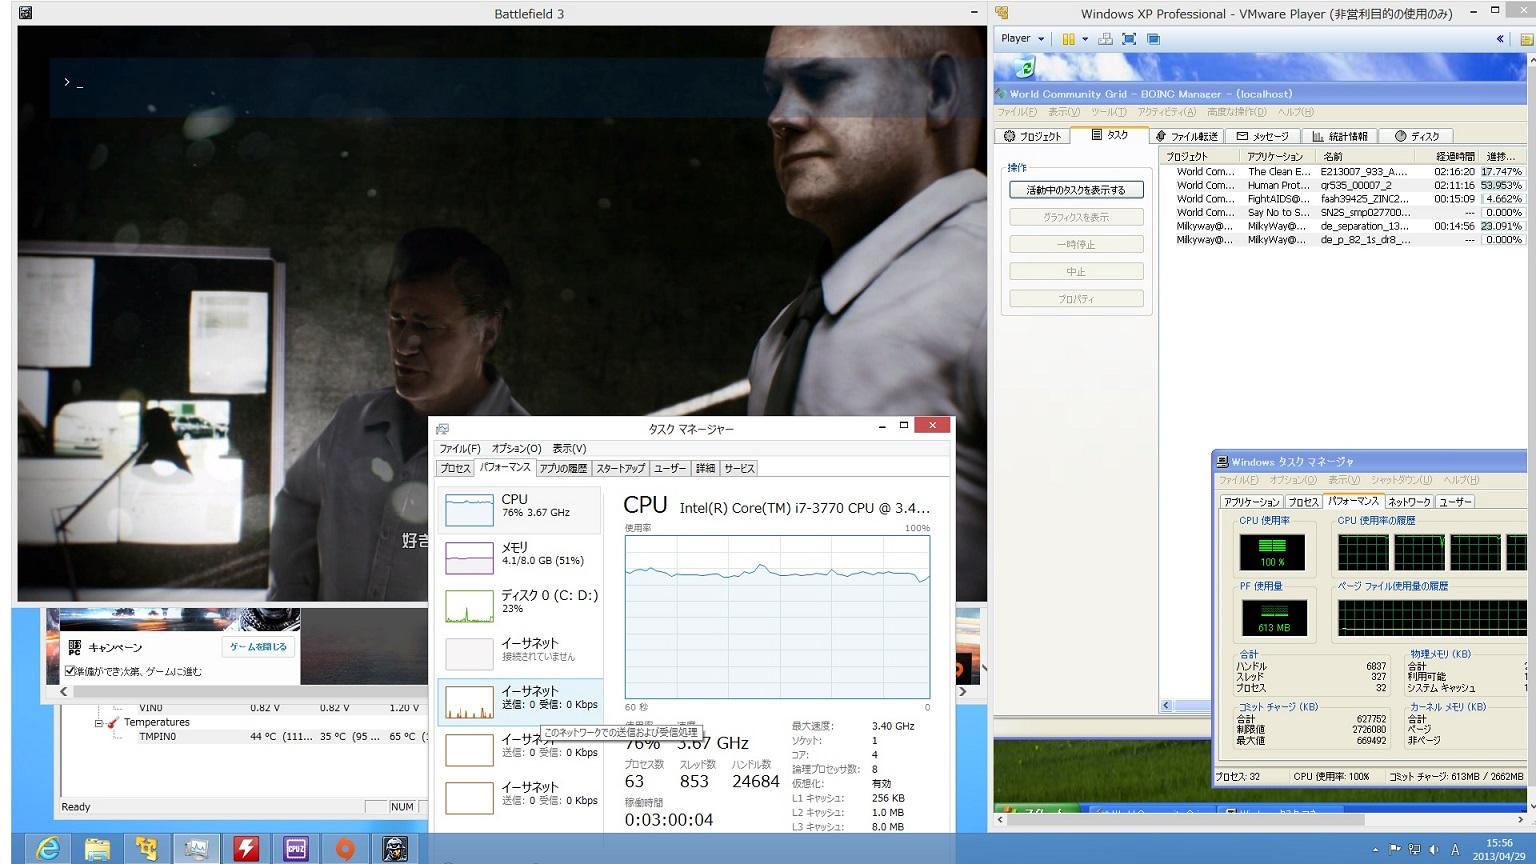
Task: Open the dropdown arrow beside the pause icon
Action: (1085, 39)
